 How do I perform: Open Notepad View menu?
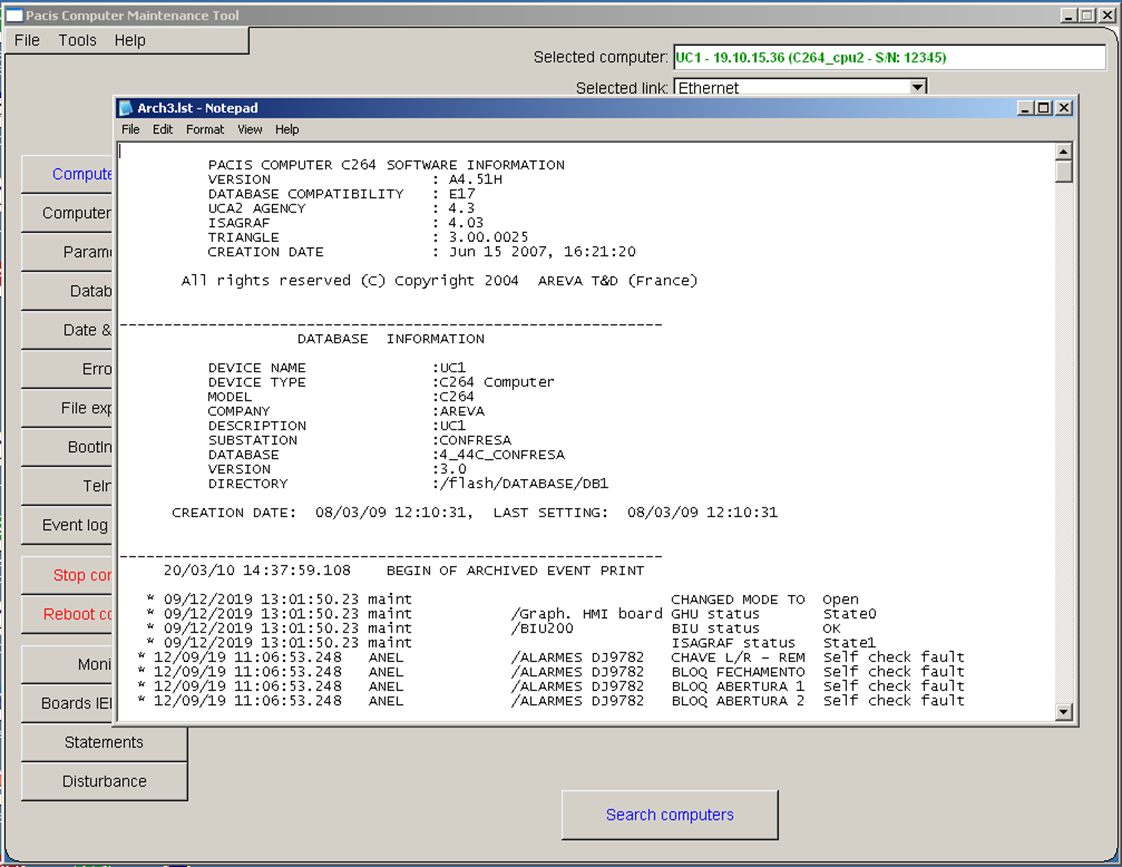(250, 129)
